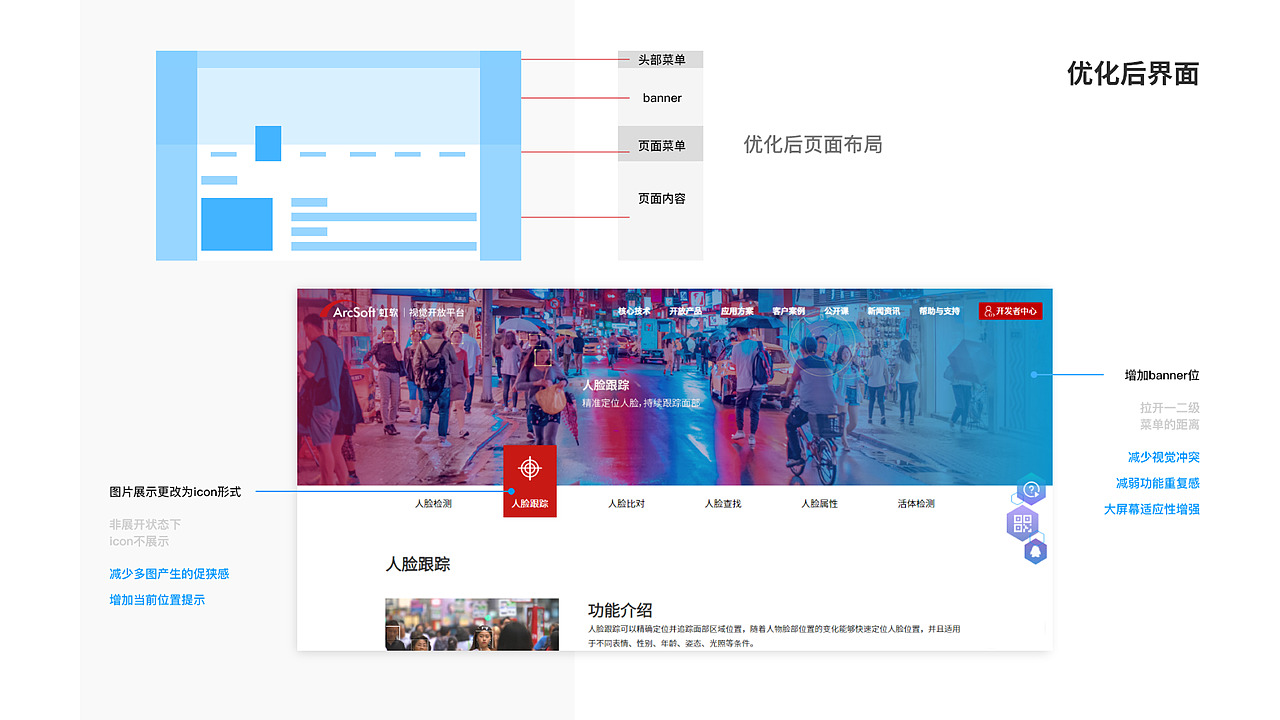The image size is (1280, 720).
Task: Open the QQ penguin hexagon icon
Action: (1035, 550)
